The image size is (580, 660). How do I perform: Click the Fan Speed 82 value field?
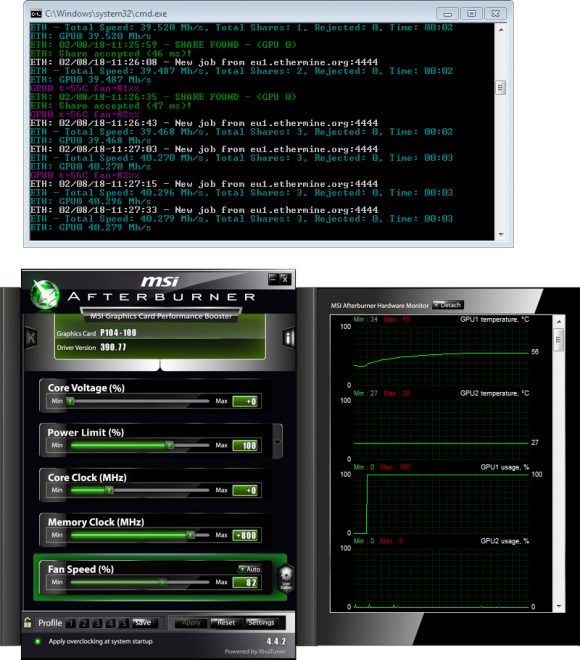point(245,583)
